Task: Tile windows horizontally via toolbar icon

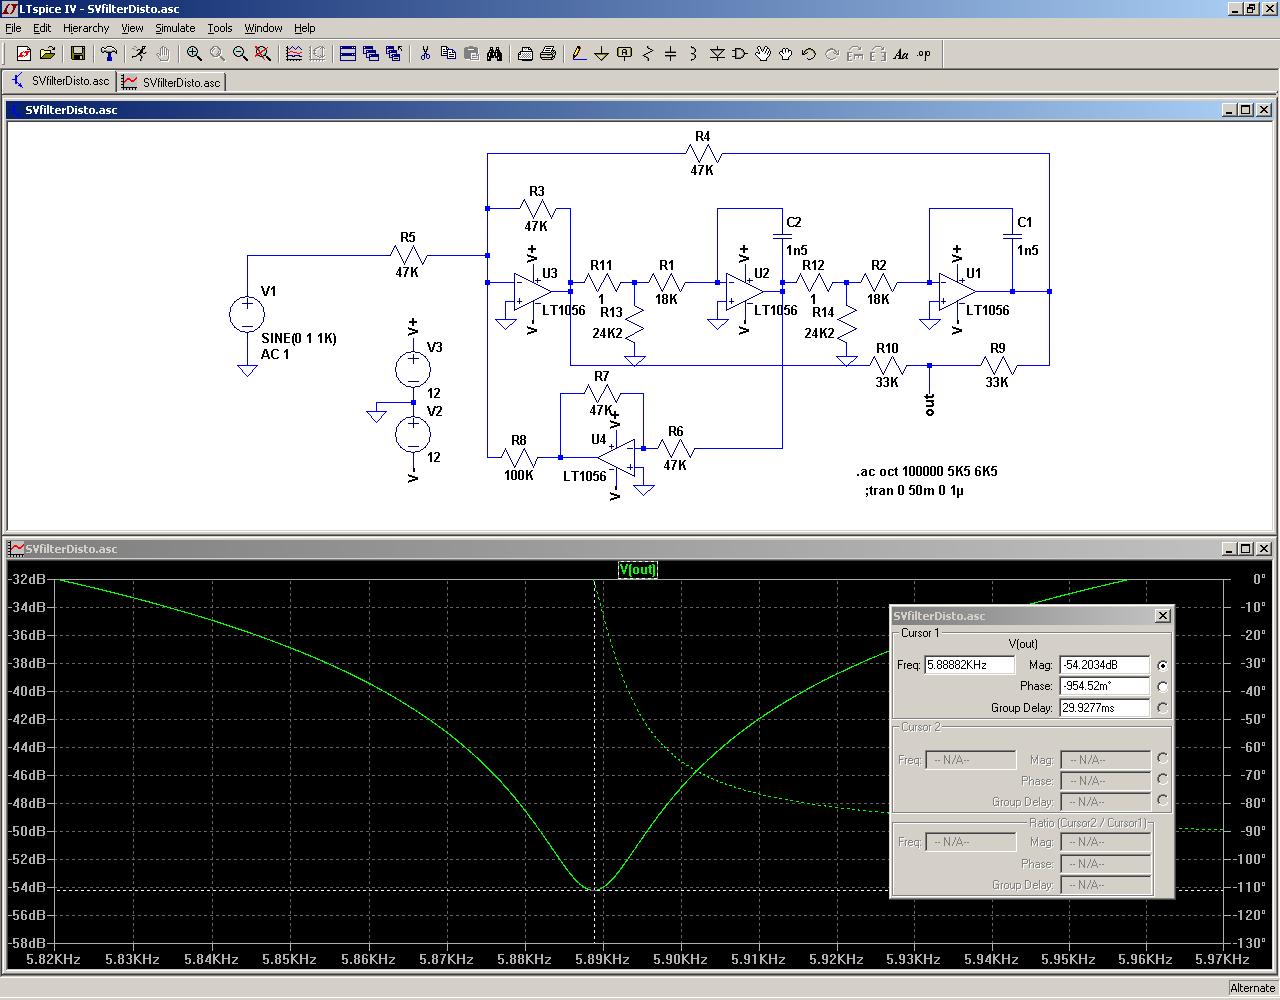Action: click(x=348, y=54)
